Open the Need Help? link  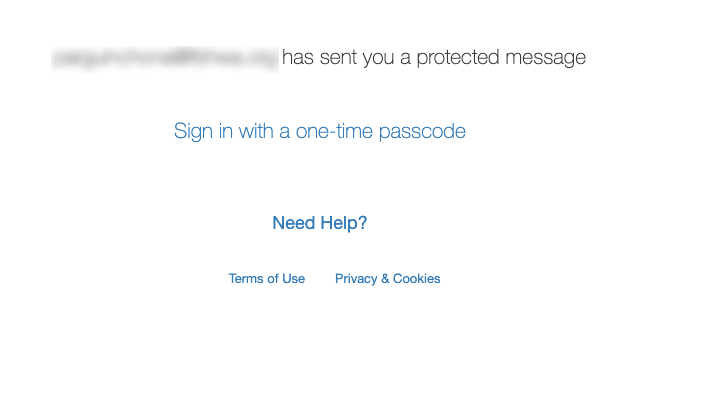point(320,223)
